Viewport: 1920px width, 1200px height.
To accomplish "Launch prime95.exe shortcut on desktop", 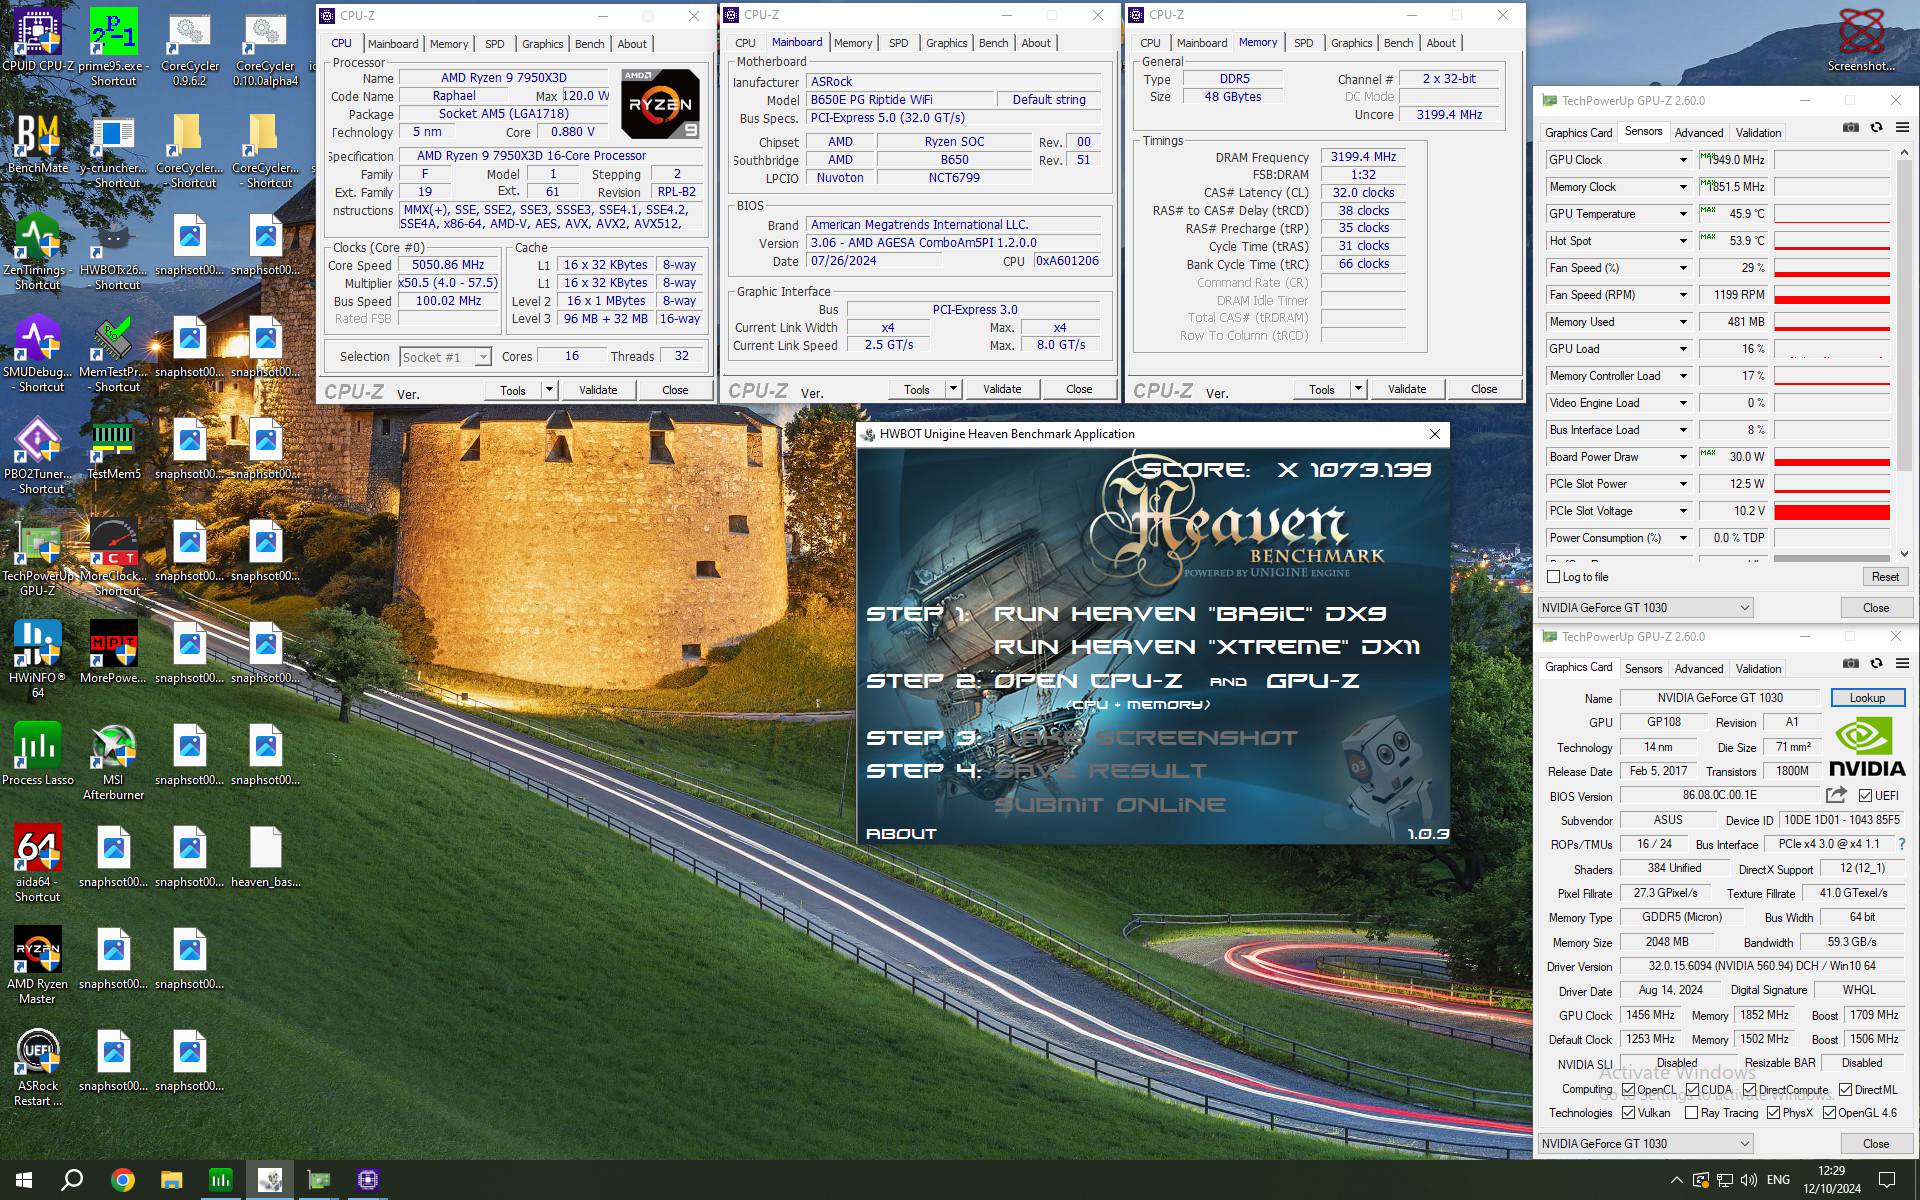I will coord(113,45).
